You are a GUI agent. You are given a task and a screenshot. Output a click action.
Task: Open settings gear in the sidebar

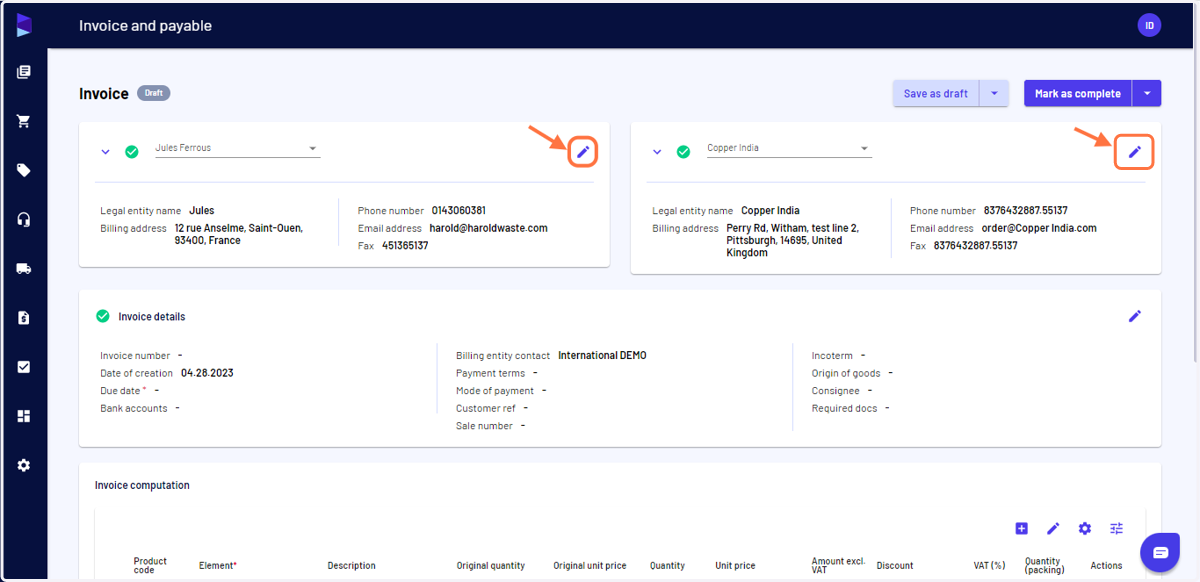[24, 465]
